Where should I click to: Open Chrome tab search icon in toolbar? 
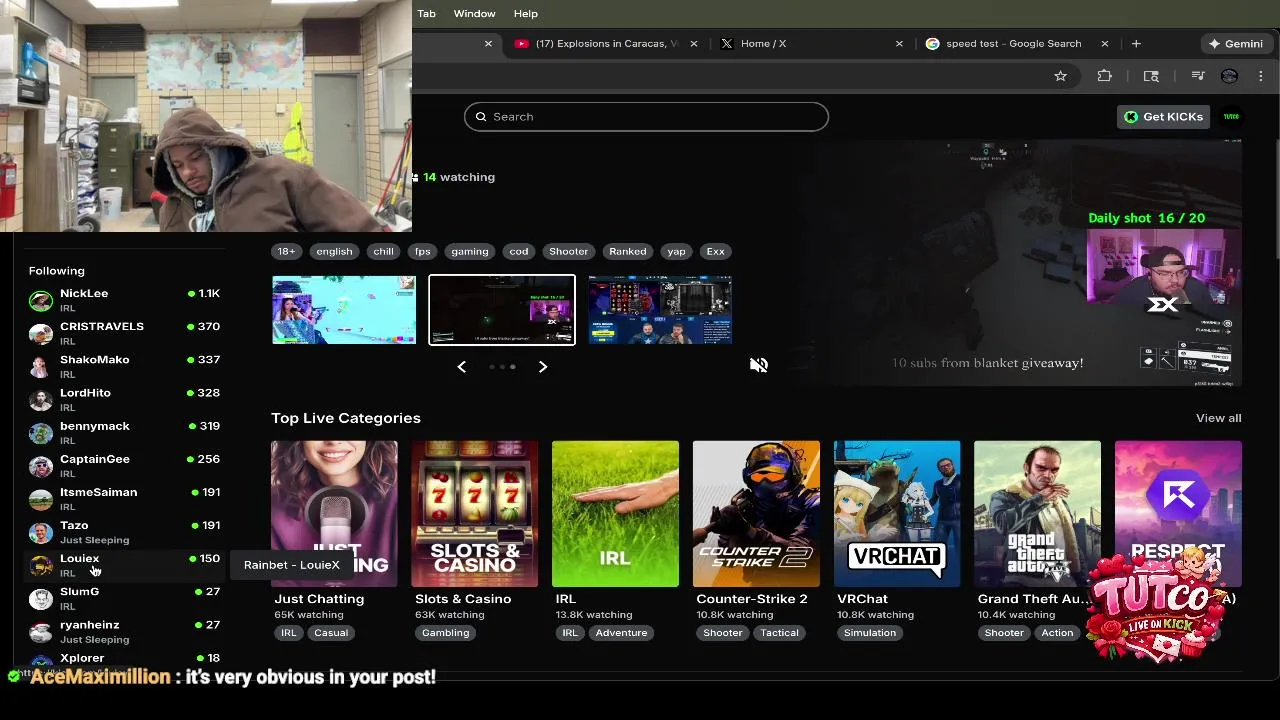pyautogui.click(x=1151, y=76)
